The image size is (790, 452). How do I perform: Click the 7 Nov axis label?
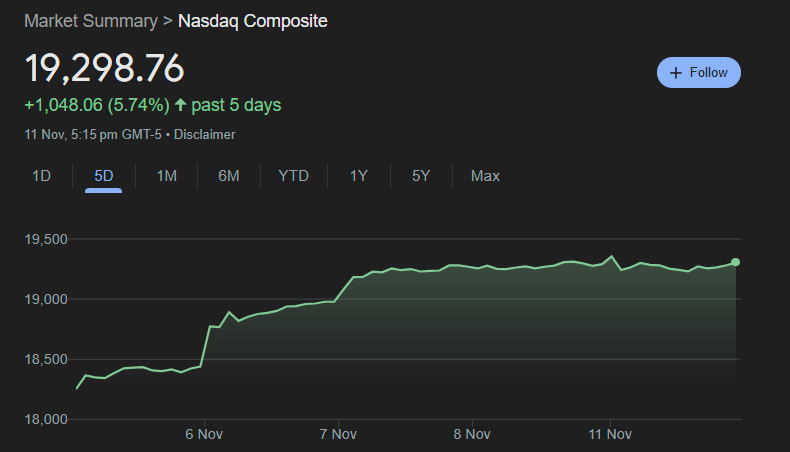tap(338, 434)
